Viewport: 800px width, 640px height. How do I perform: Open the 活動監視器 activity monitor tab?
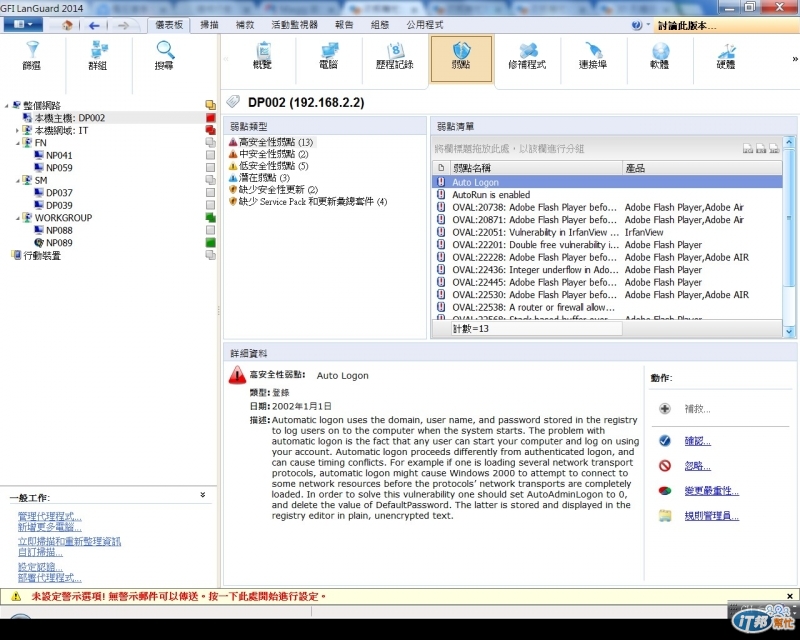294,25
